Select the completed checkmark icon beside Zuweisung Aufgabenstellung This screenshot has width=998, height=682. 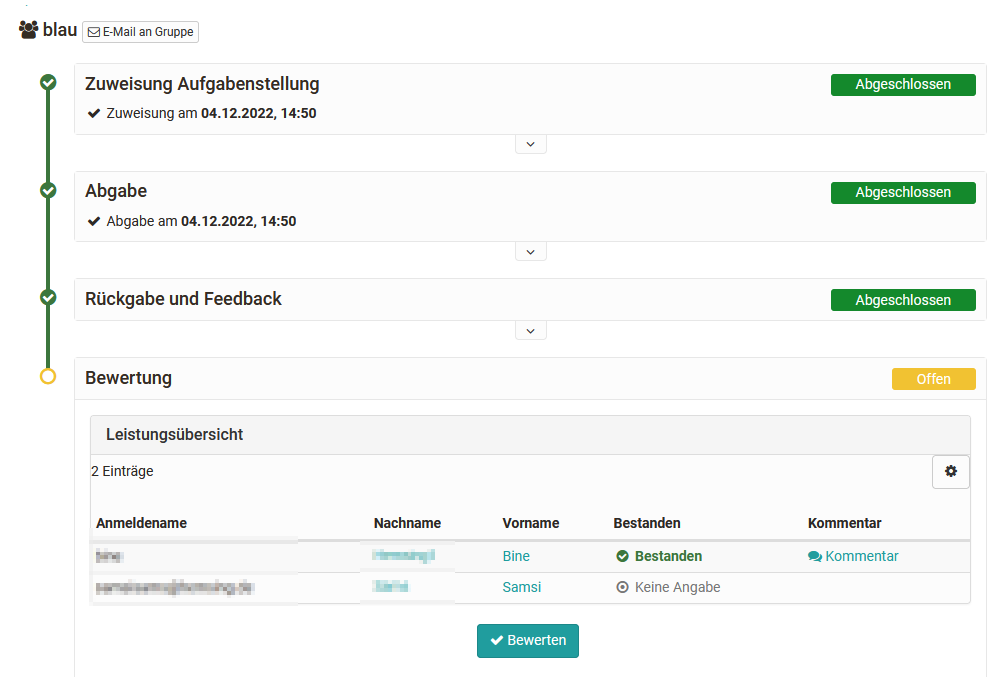click(x=48, y=83)
